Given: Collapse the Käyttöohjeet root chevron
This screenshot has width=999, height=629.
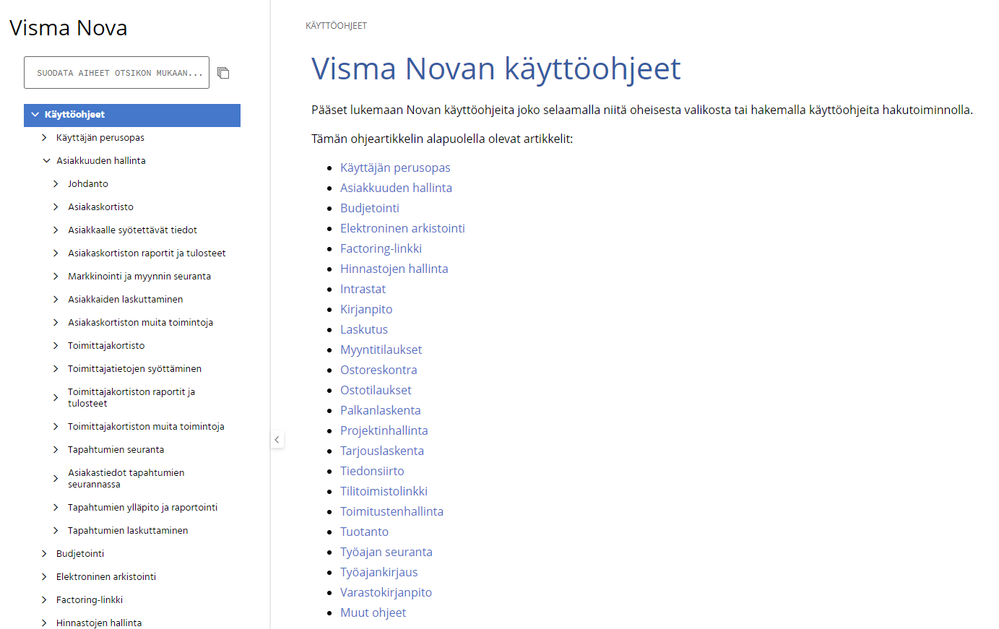Looking at the screenshot, I should [x=35, y=115].
